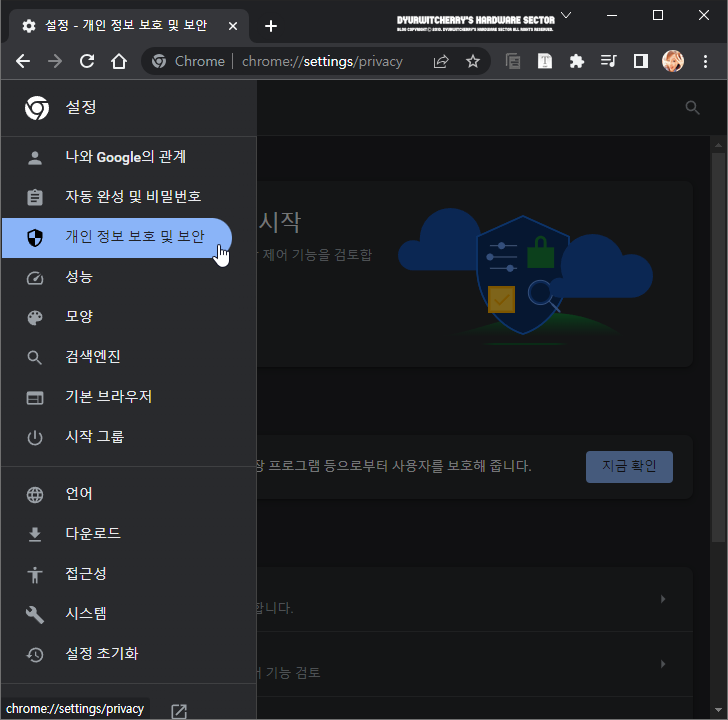Viewport: 728px width, 720px height.
Task: Go to the home page icon
Action: 119,61
